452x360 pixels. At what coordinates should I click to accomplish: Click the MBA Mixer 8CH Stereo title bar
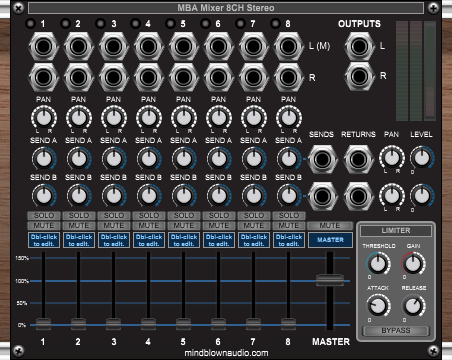click(226, 8)
